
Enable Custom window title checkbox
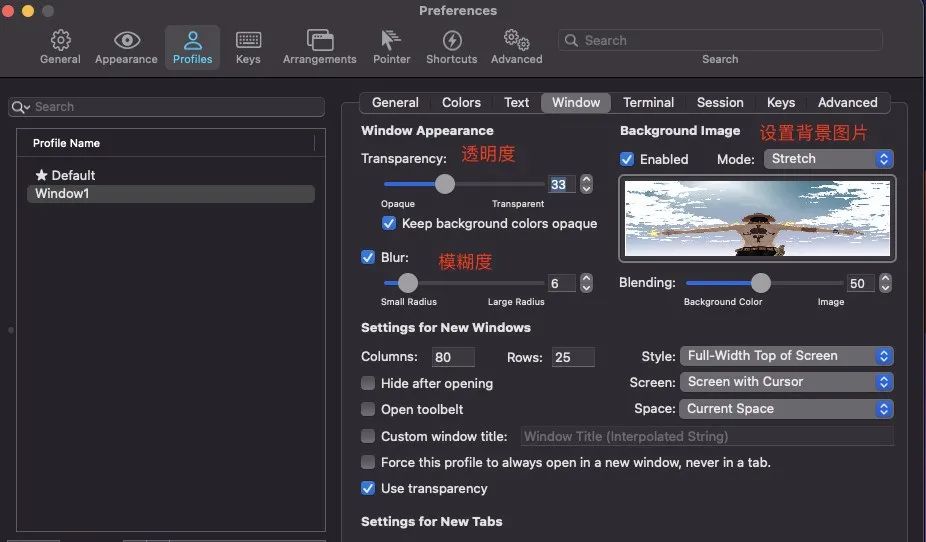point(368,436)
